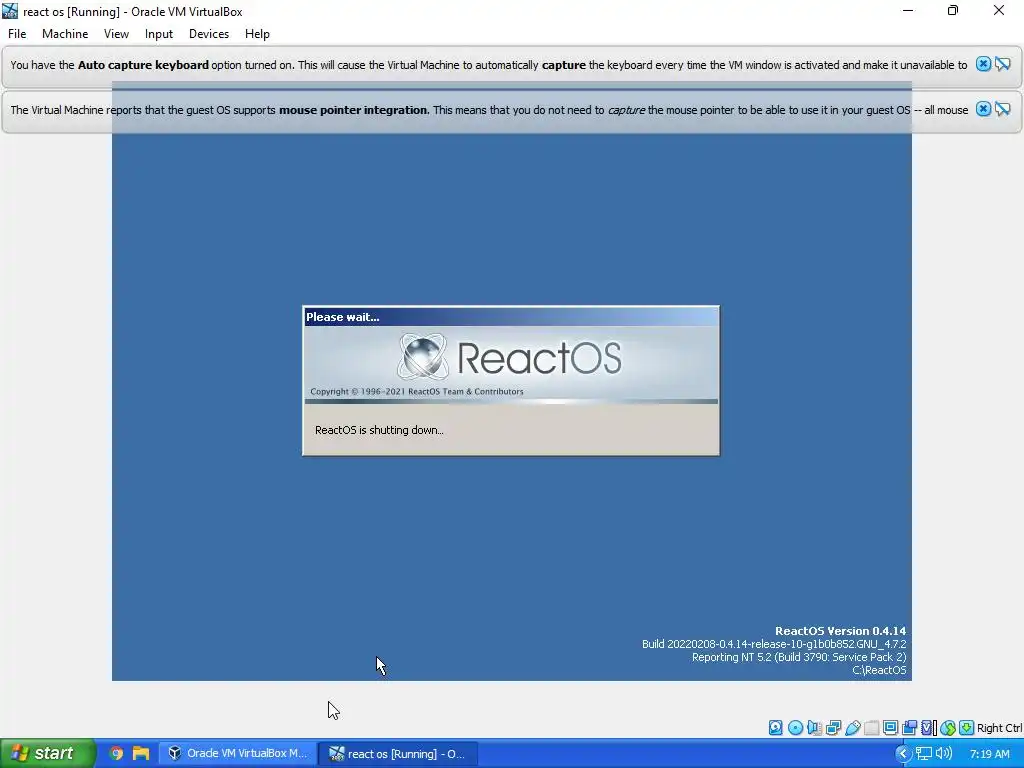The height and width of the screenshot is (768, 1024).
Task: Select react os Running taskbar button
Action: coord(398,753)
